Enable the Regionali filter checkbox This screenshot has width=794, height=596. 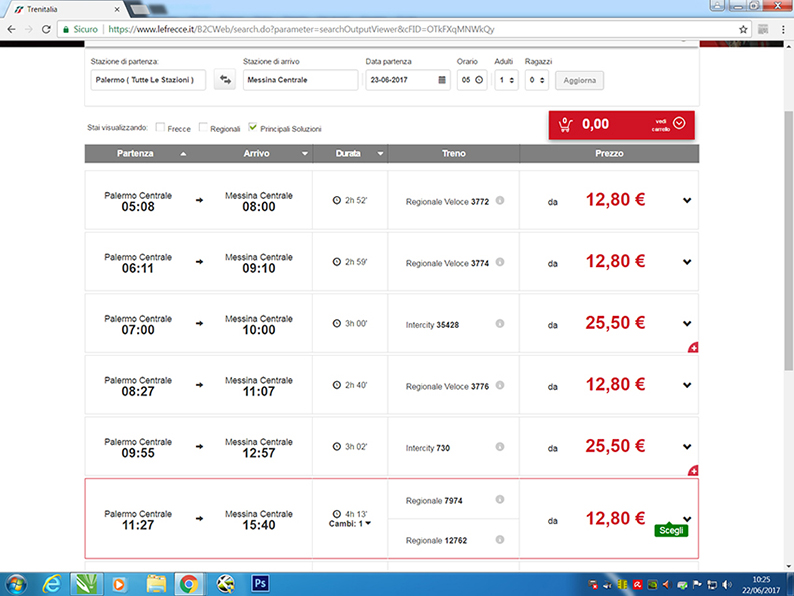click(204, 127)
